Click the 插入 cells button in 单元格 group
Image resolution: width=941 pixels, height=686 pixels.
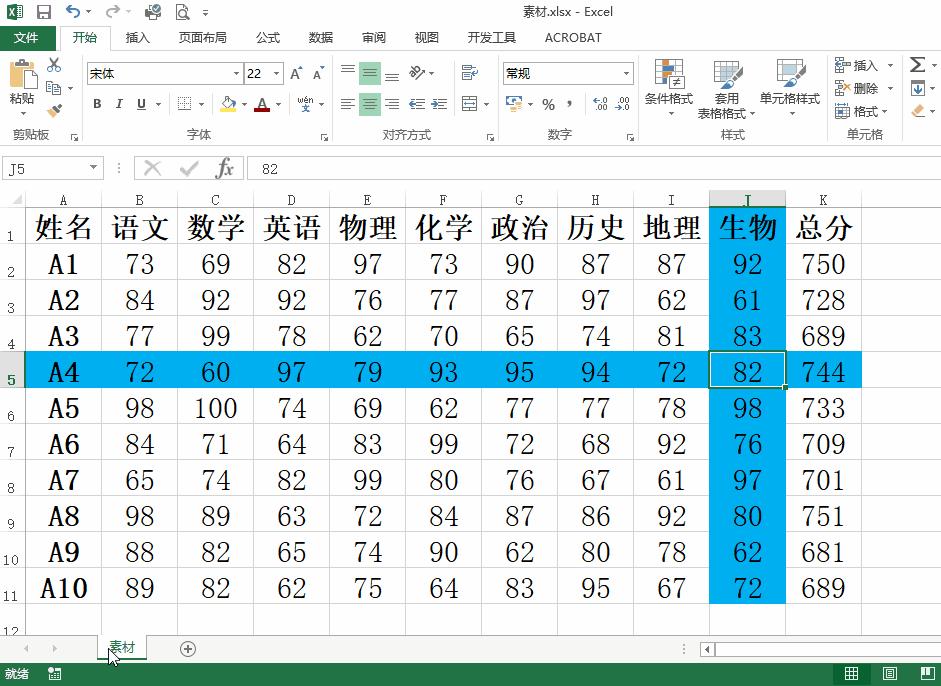pyautogui.click(x=857, y=65)
